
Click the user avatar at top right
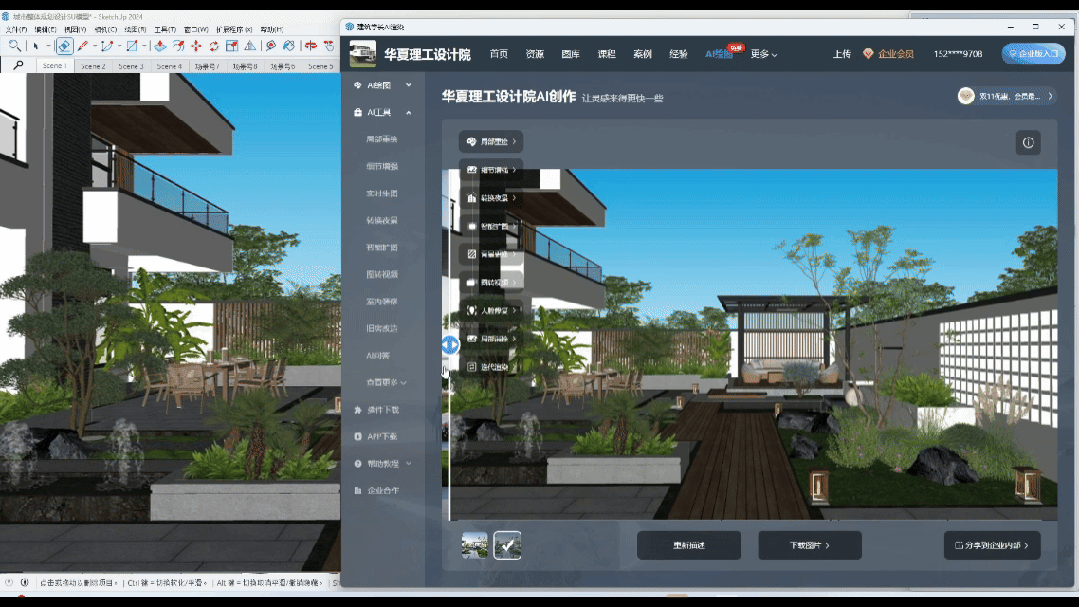966,96
